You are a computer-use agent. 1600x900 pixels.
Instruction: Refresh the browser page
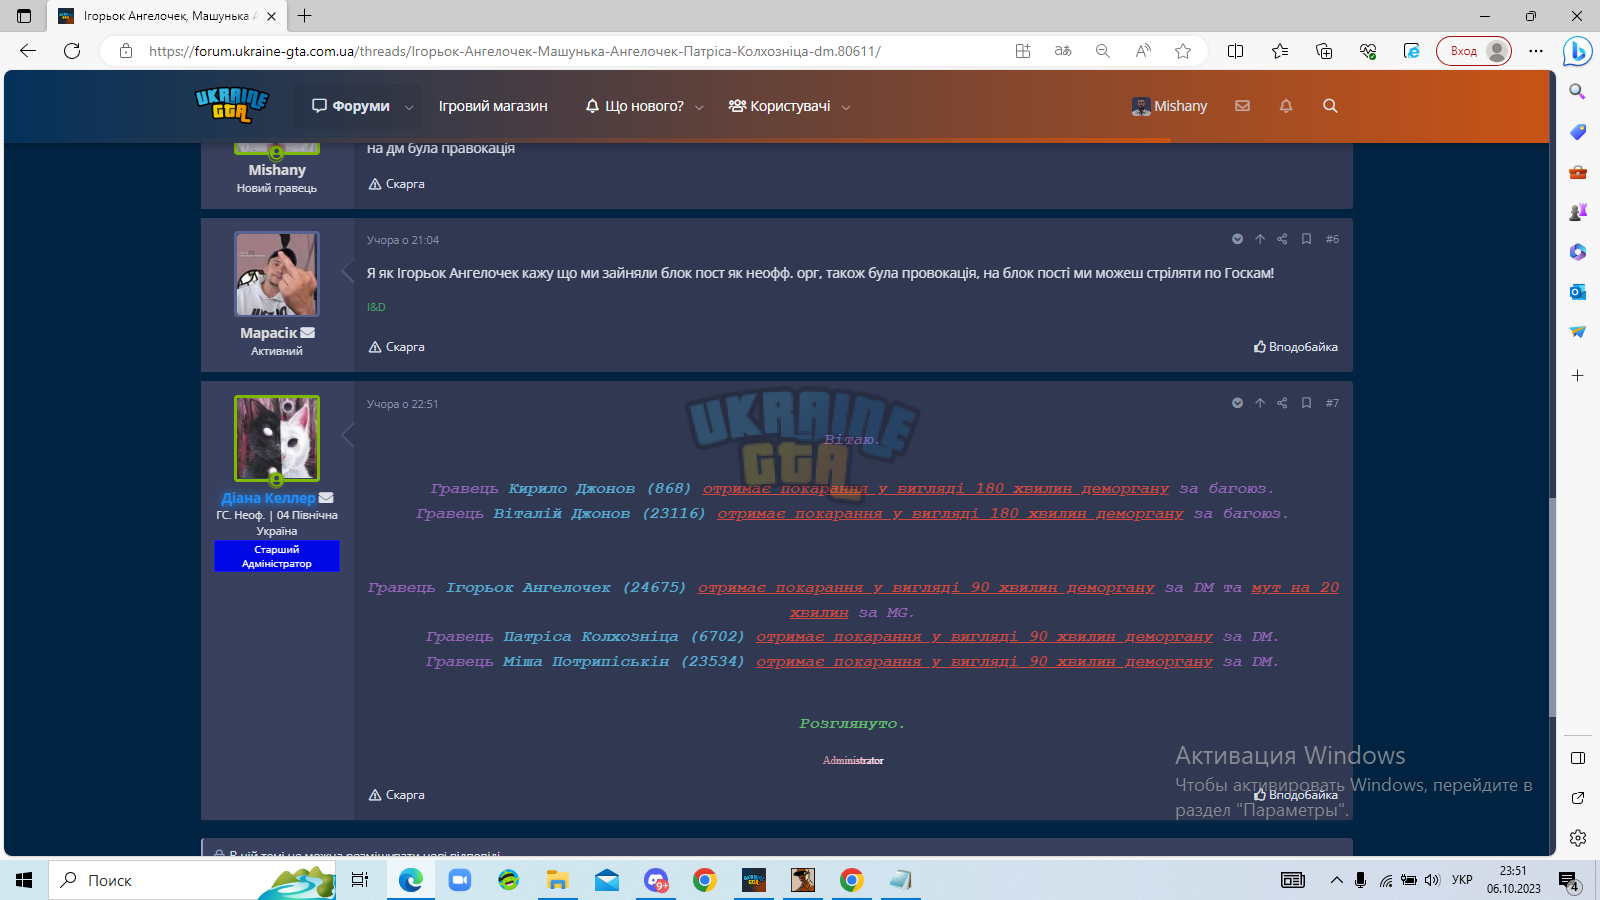coord(72,51)
